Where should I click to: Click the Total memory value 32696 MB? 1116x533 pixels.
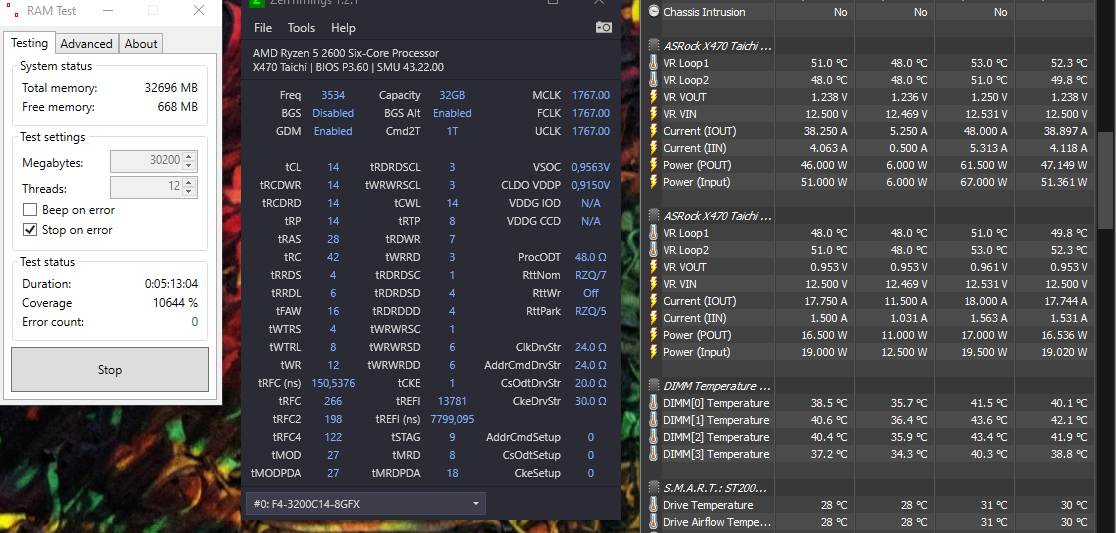171,88
